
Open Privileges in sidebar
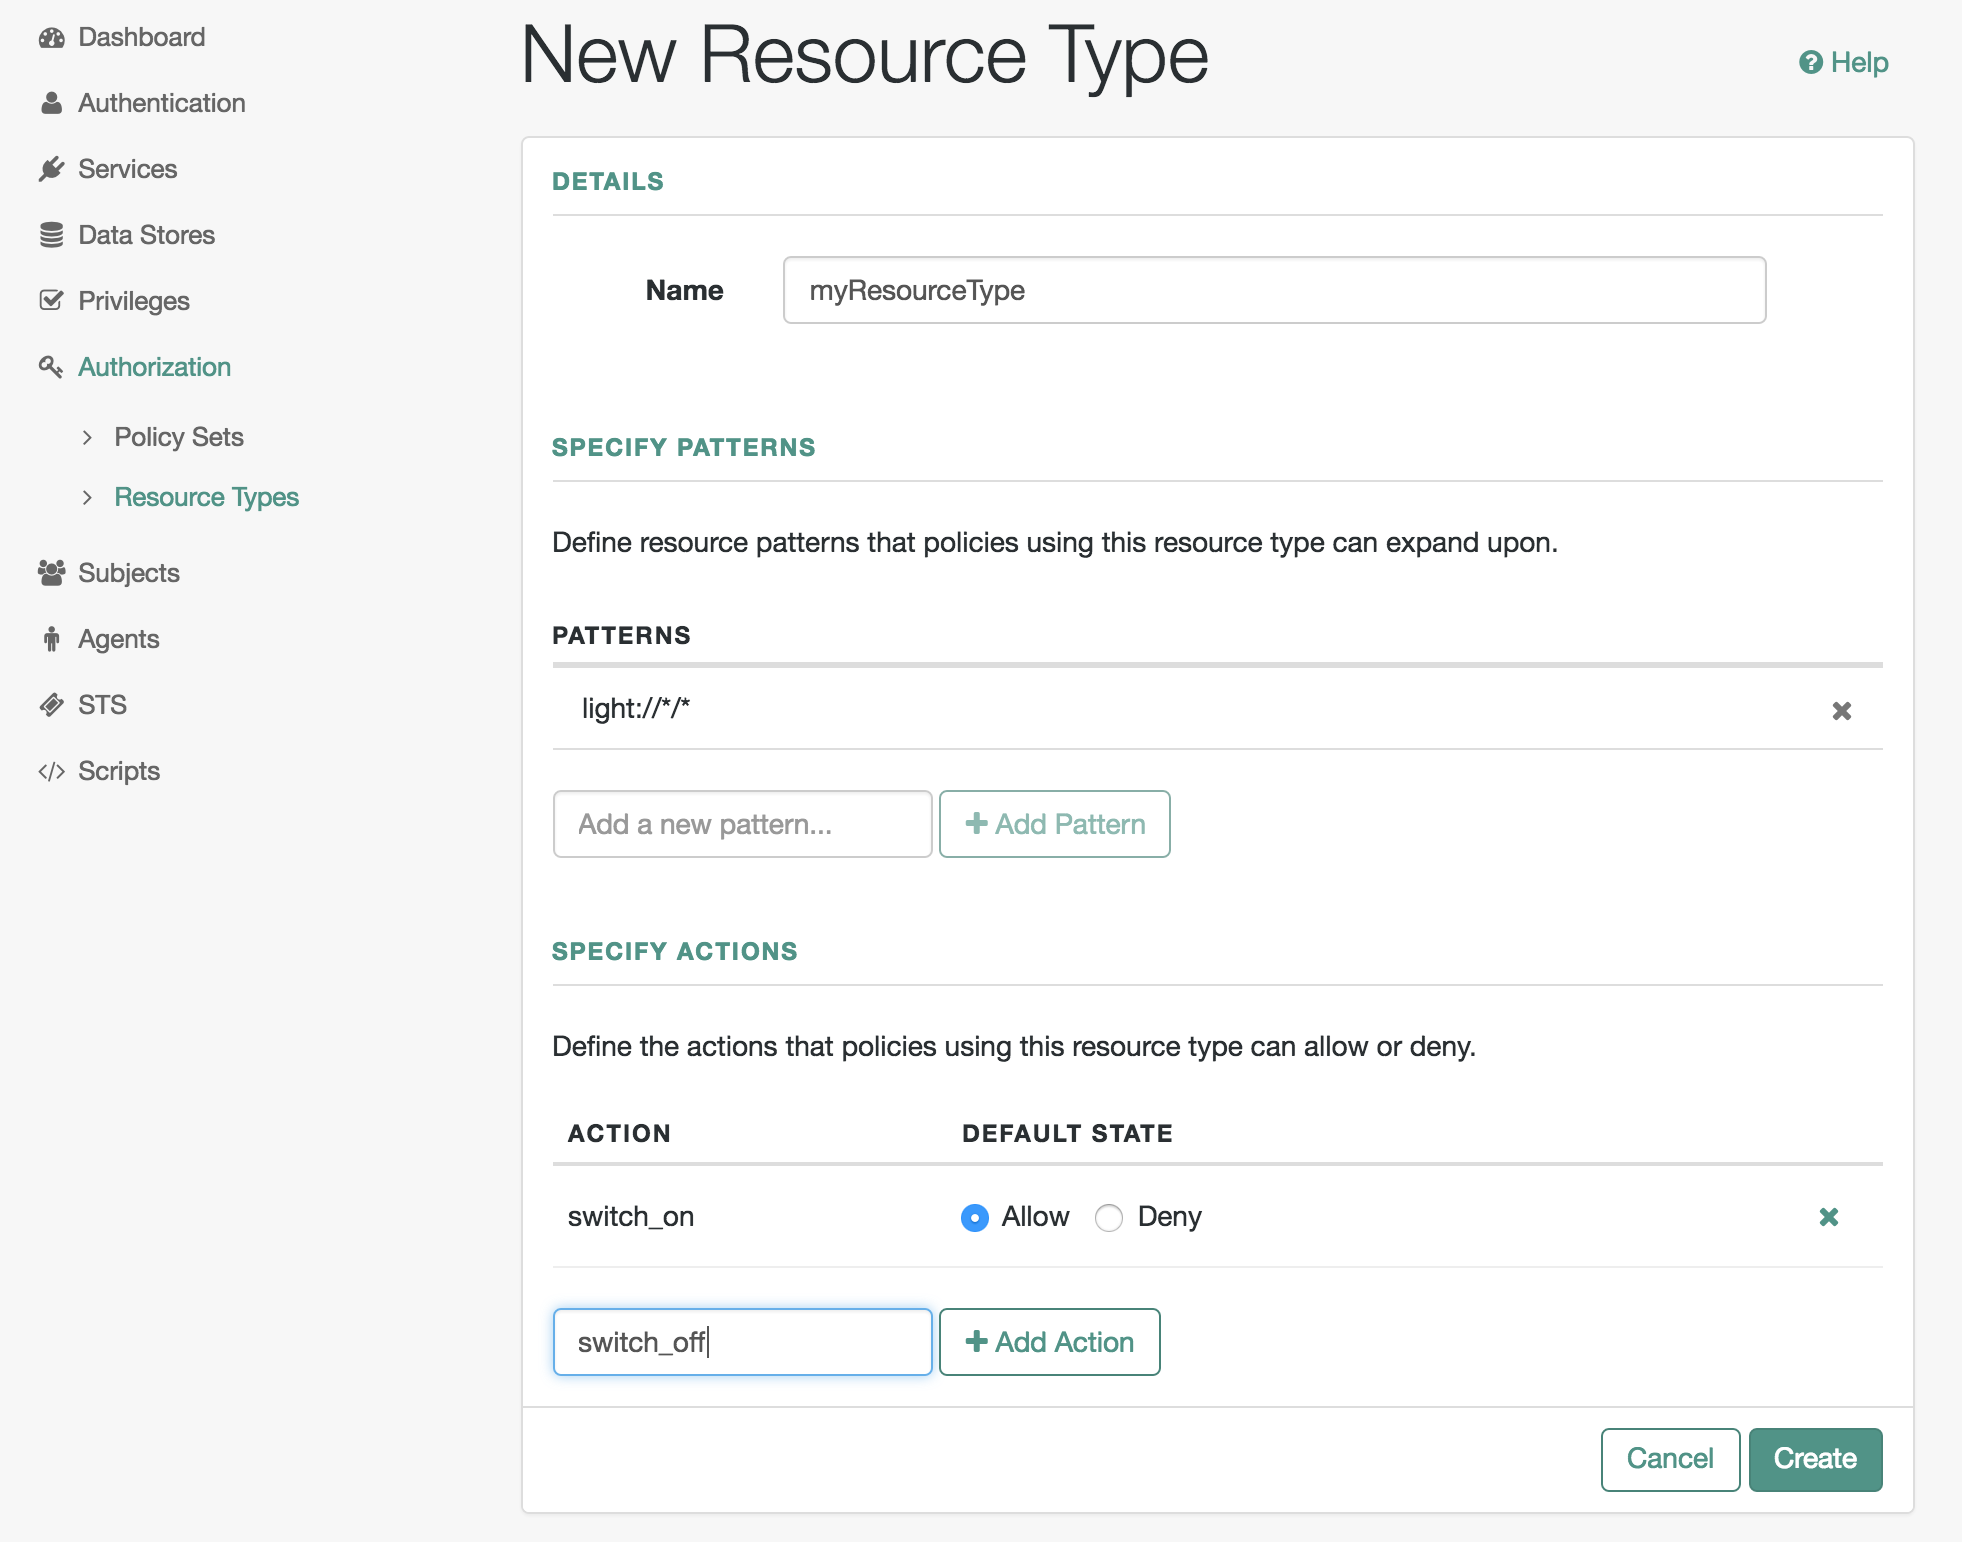coord(134,302)
